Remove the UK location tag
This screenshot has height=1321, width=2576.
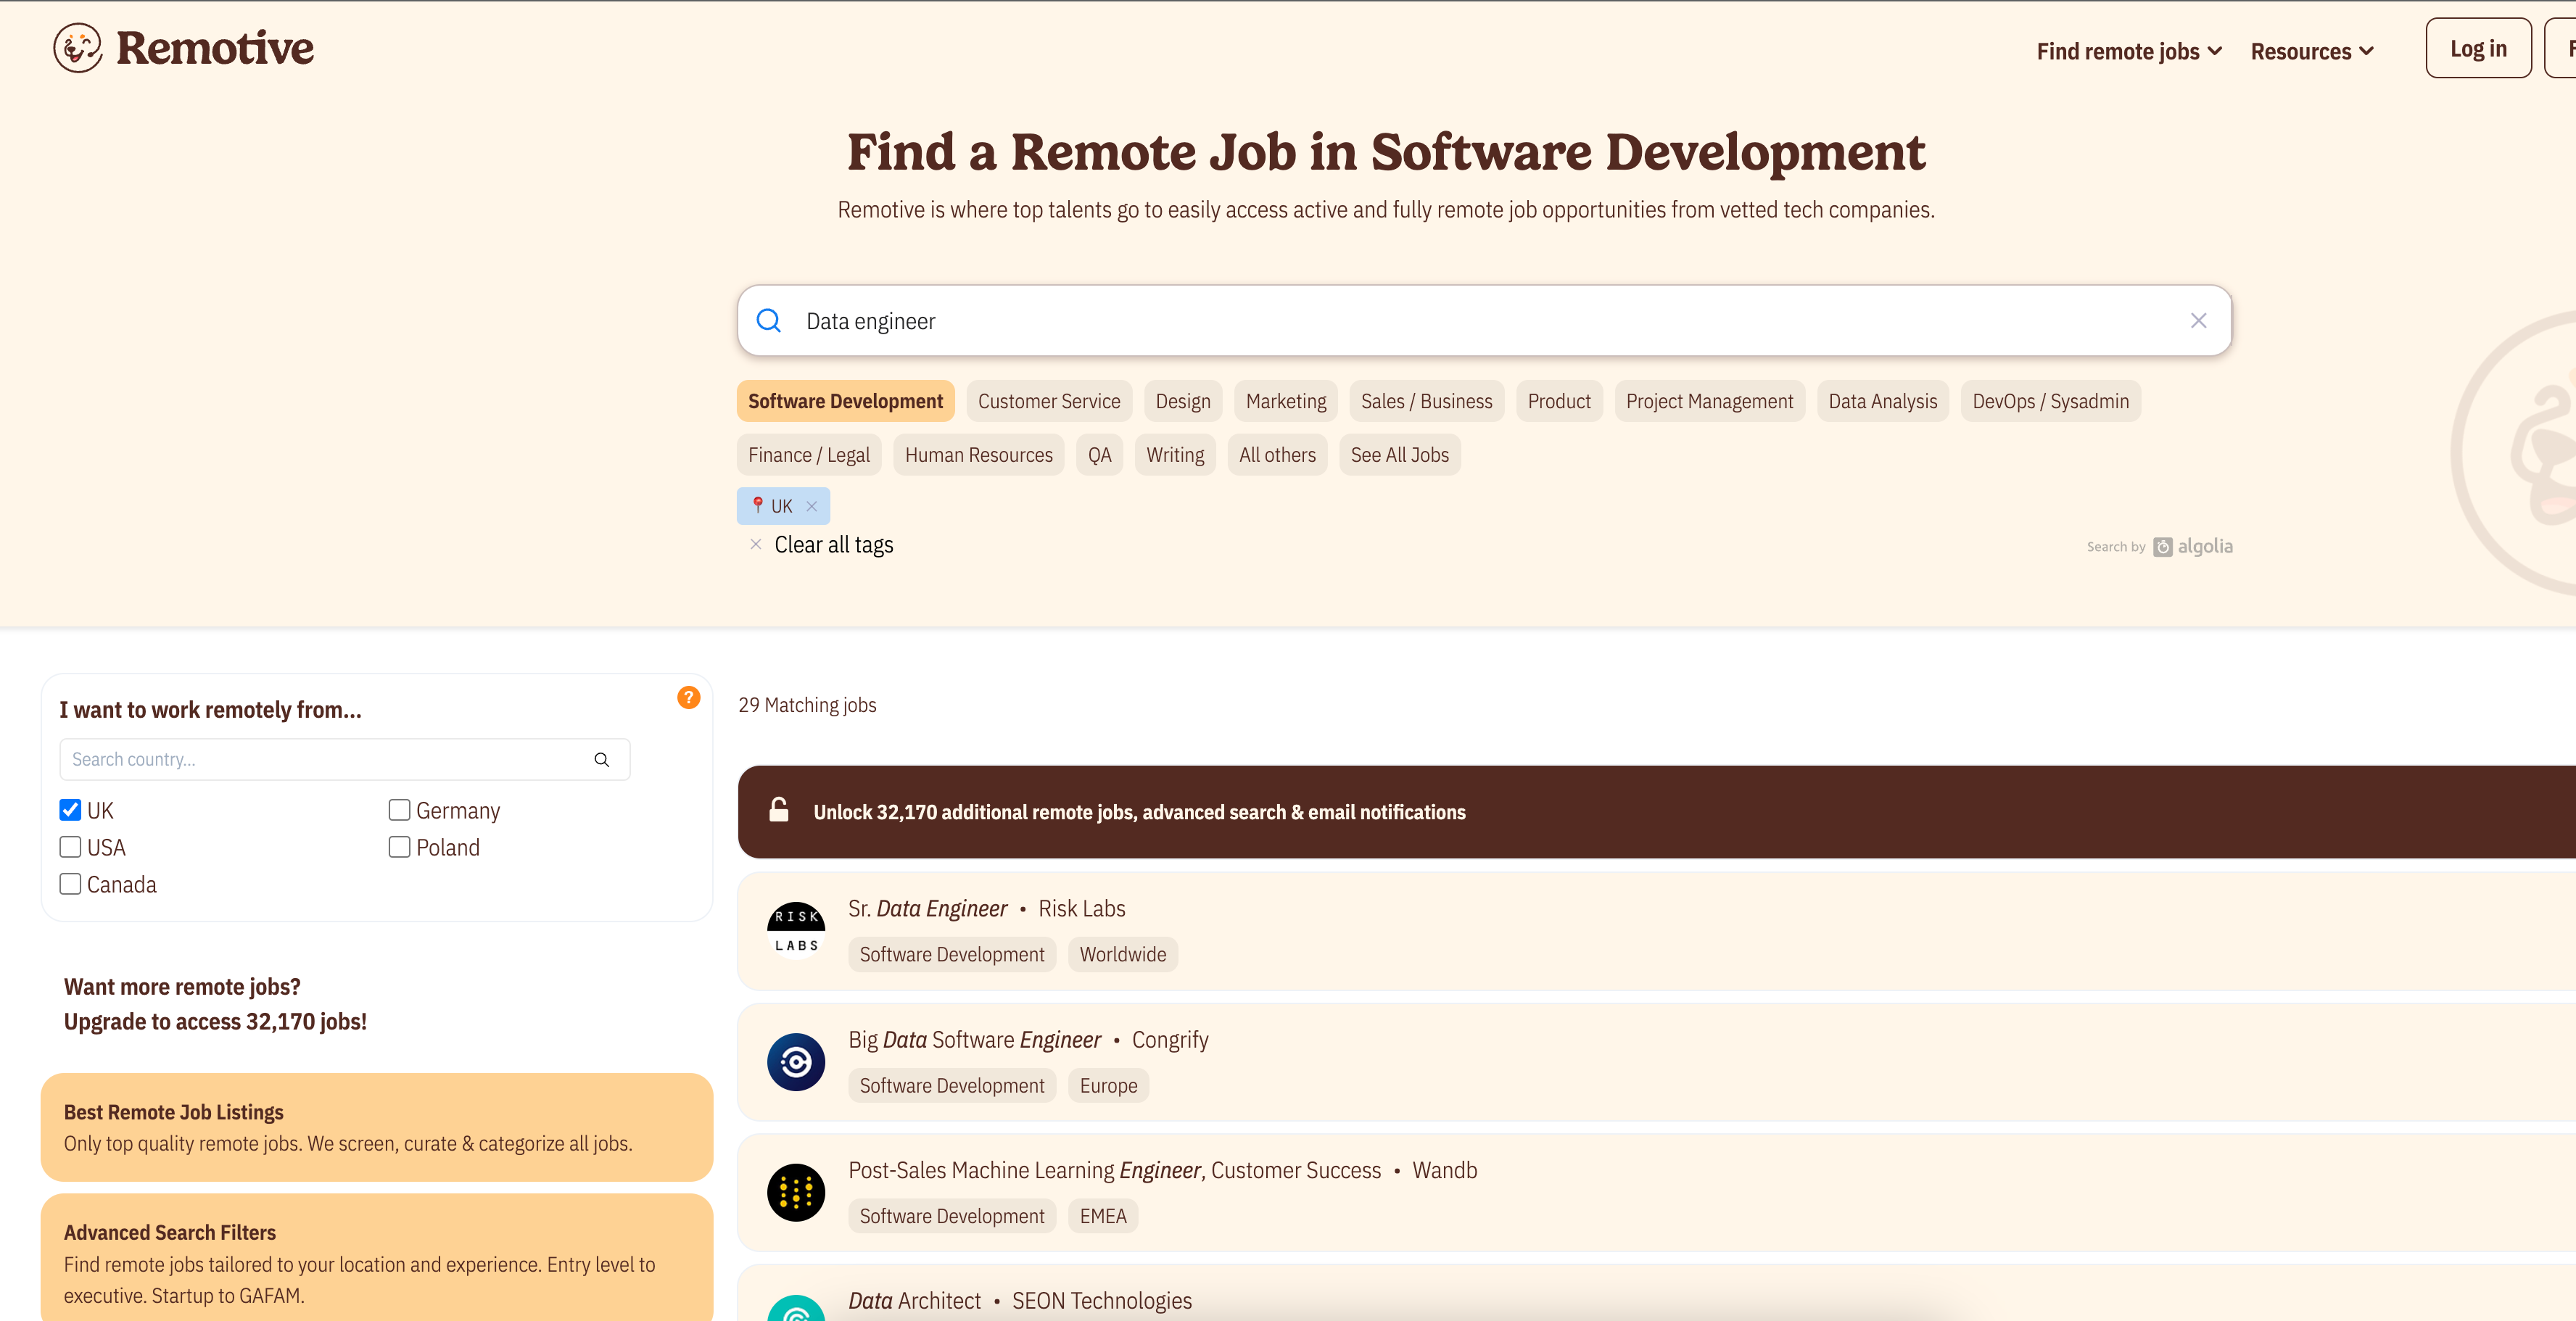(x=812, y=507)
